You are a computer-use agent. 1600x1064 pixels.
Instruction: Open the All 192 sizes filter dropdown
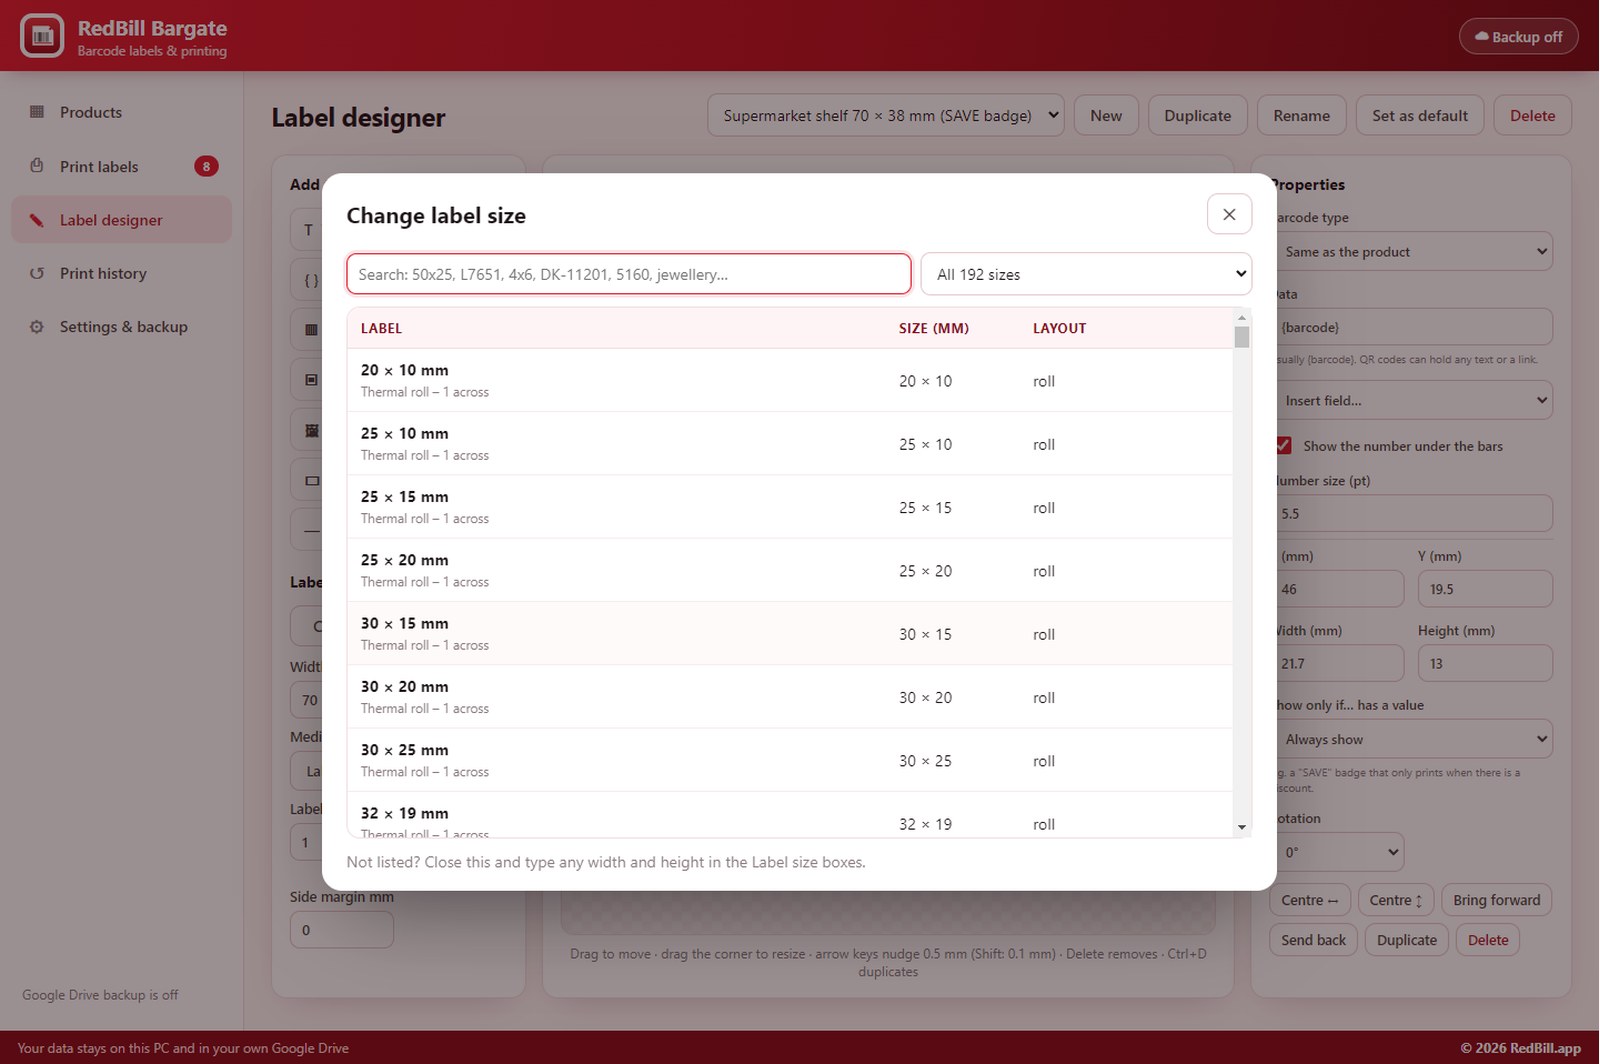pos(1086,274)
